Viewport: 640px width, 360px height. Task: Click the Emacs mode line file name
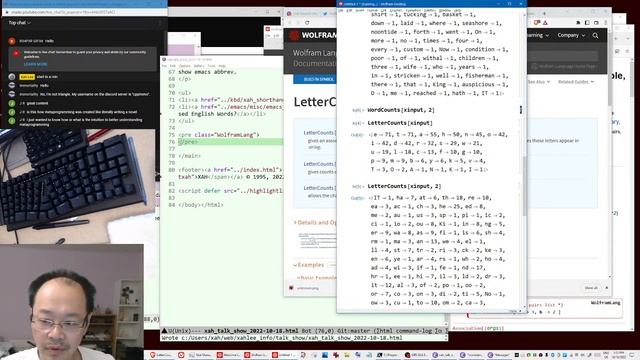251,331
